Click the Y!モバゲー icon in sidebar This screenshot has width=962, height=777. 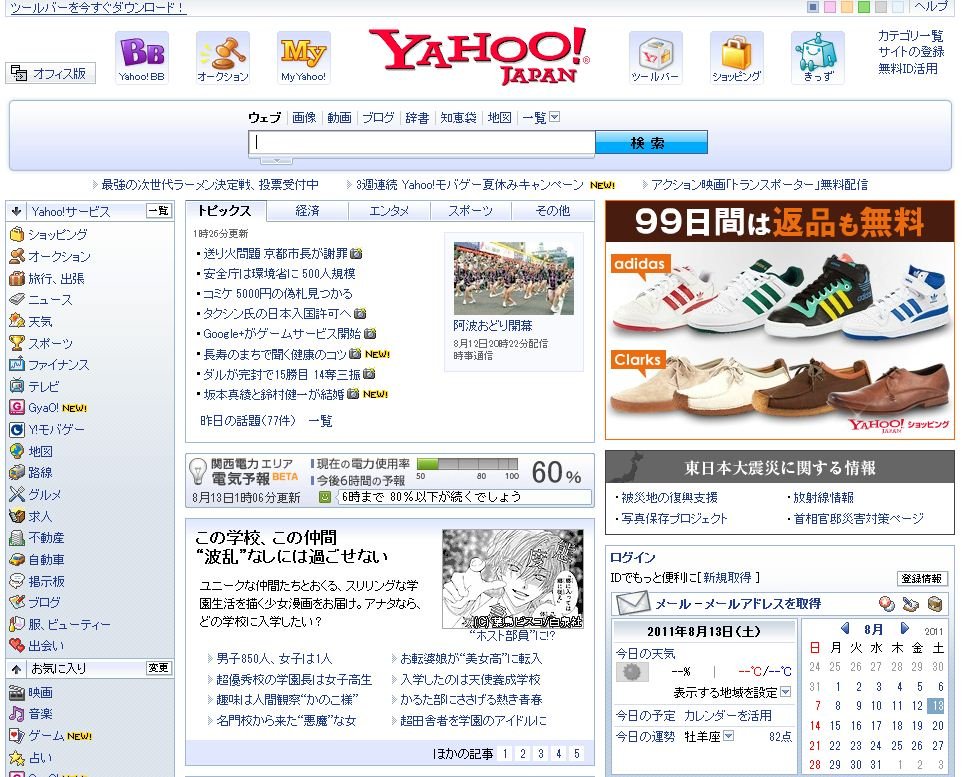coord(17,430)
